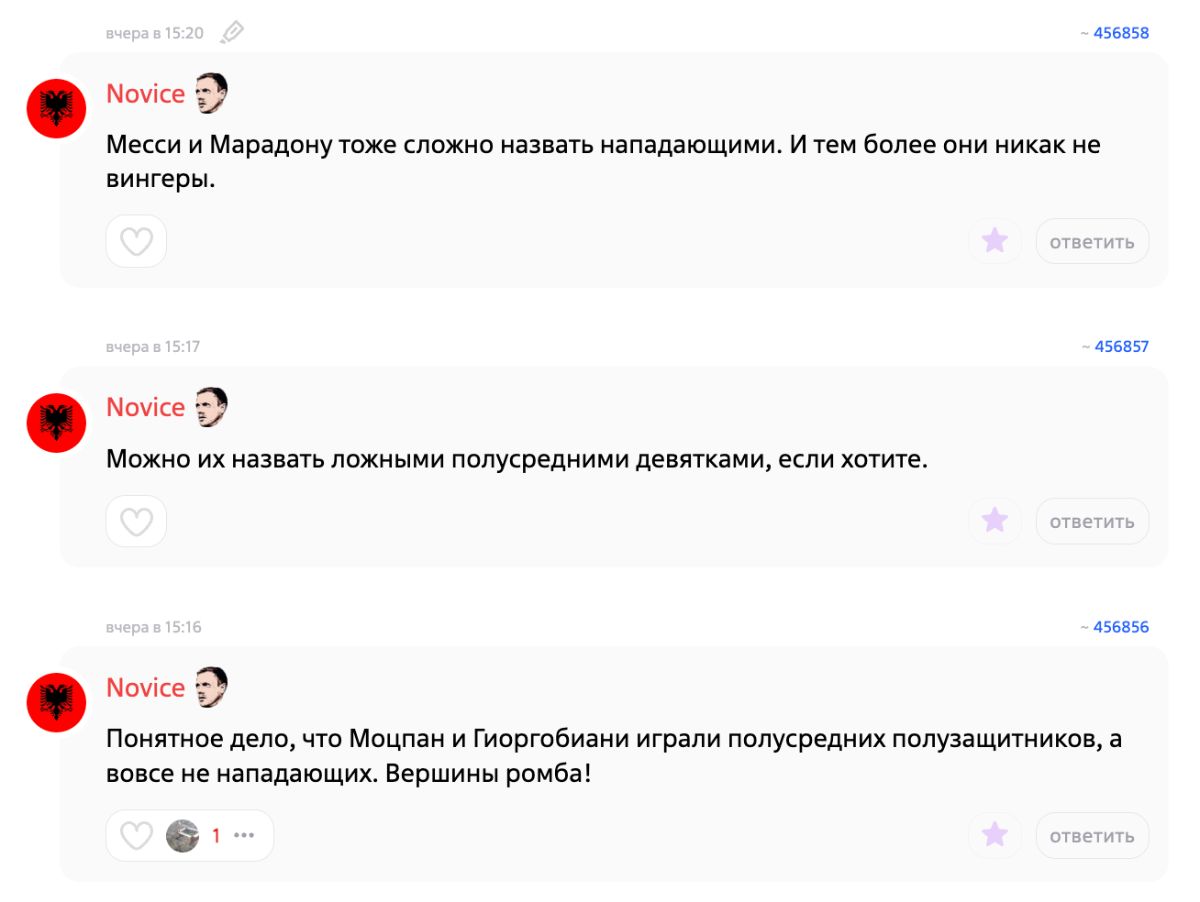This screenshot has height=902, width=1200.
Task: Open comment permalink 456858
Action: click(1120, 33)
